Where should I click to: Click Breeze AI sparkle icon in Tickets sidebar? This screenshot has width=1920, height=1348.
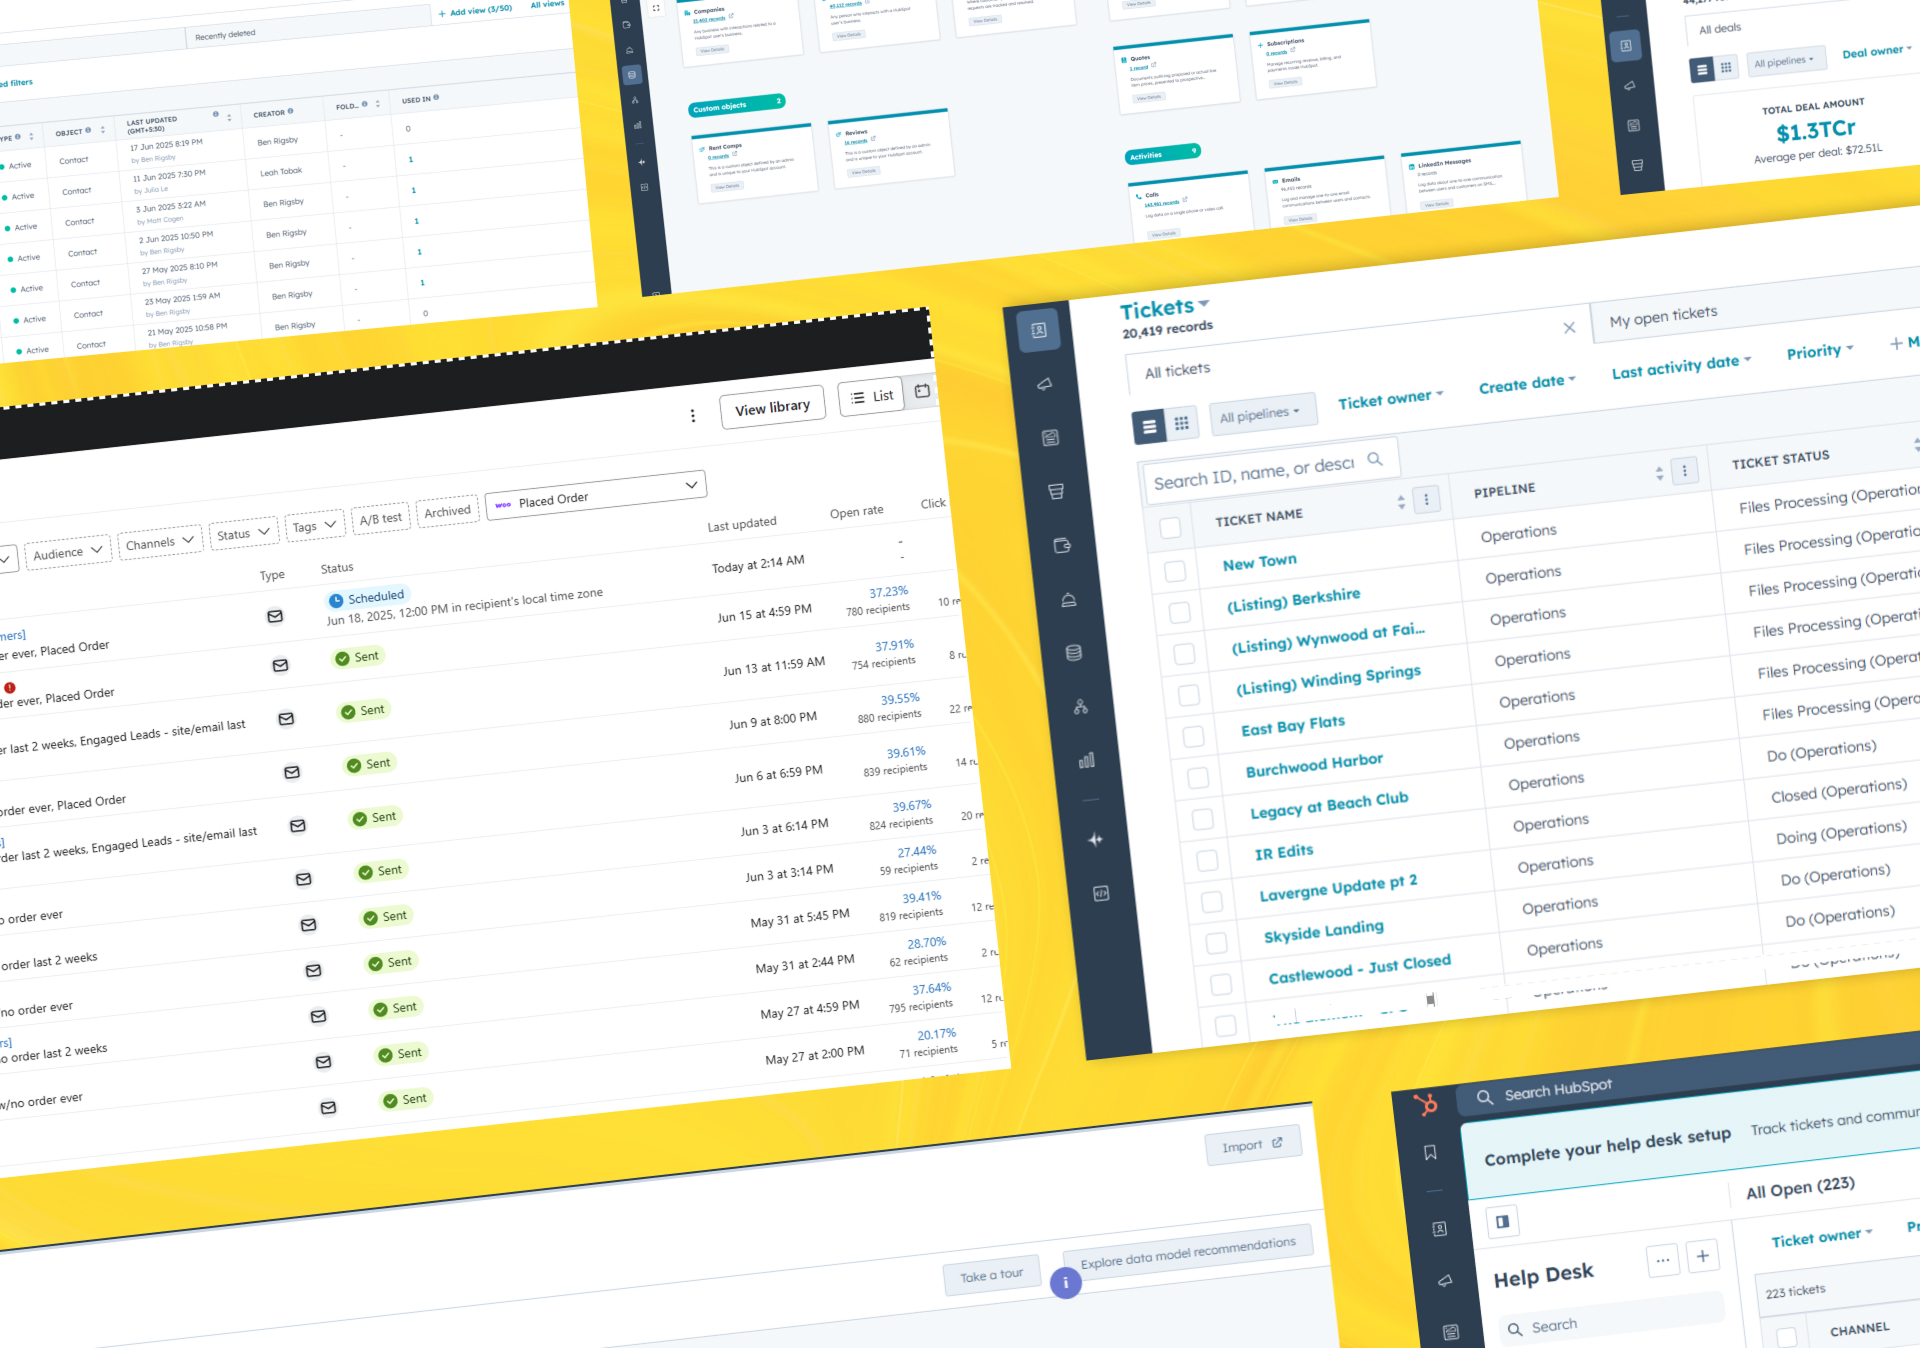point(1095,840)
